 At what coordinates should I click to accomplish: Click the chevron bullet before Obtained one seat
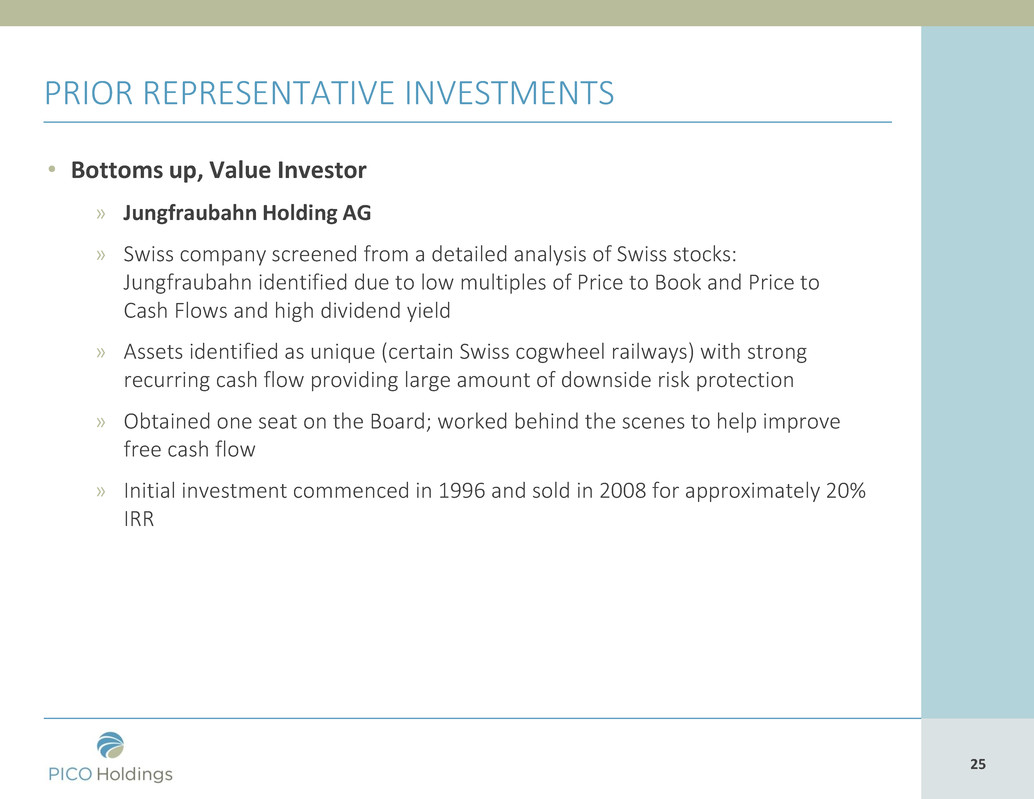coord(100,422)
